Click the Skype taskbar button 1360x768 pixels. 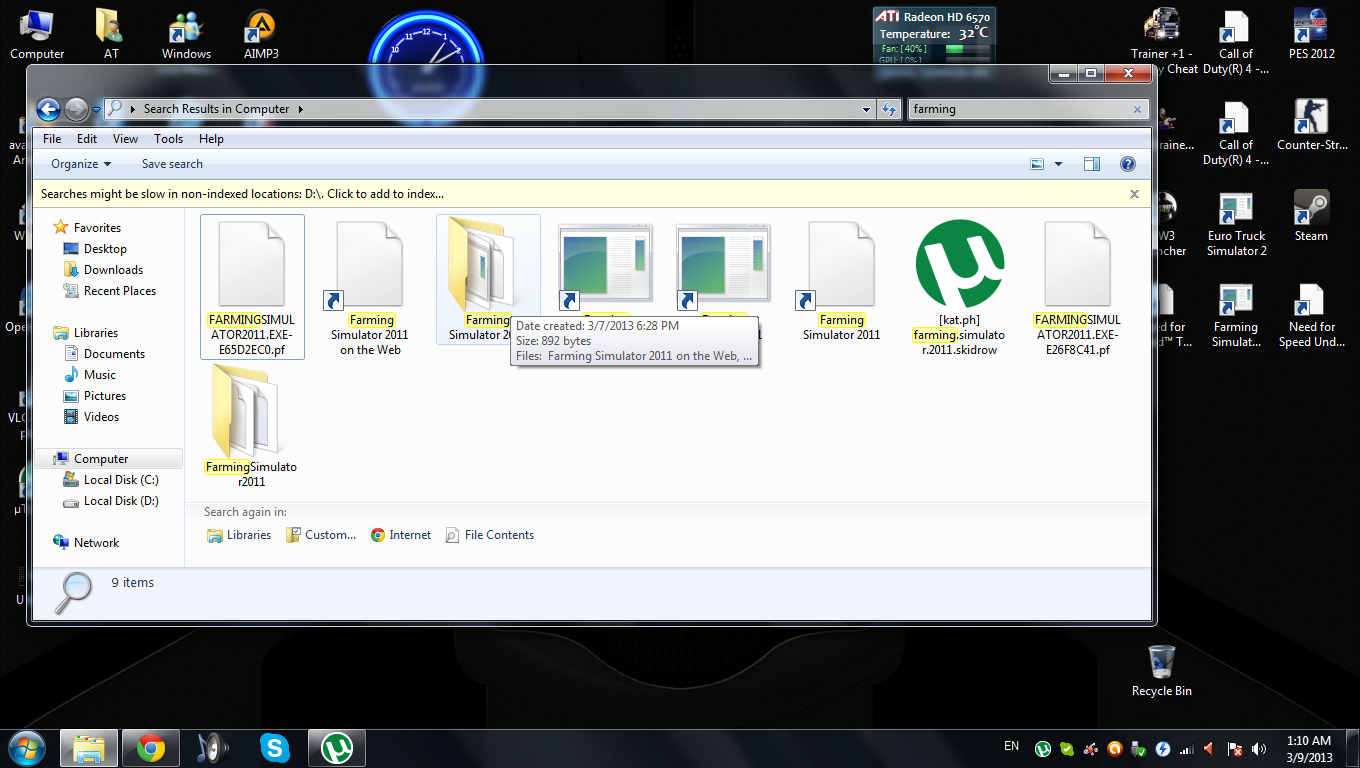pos(275,748)
